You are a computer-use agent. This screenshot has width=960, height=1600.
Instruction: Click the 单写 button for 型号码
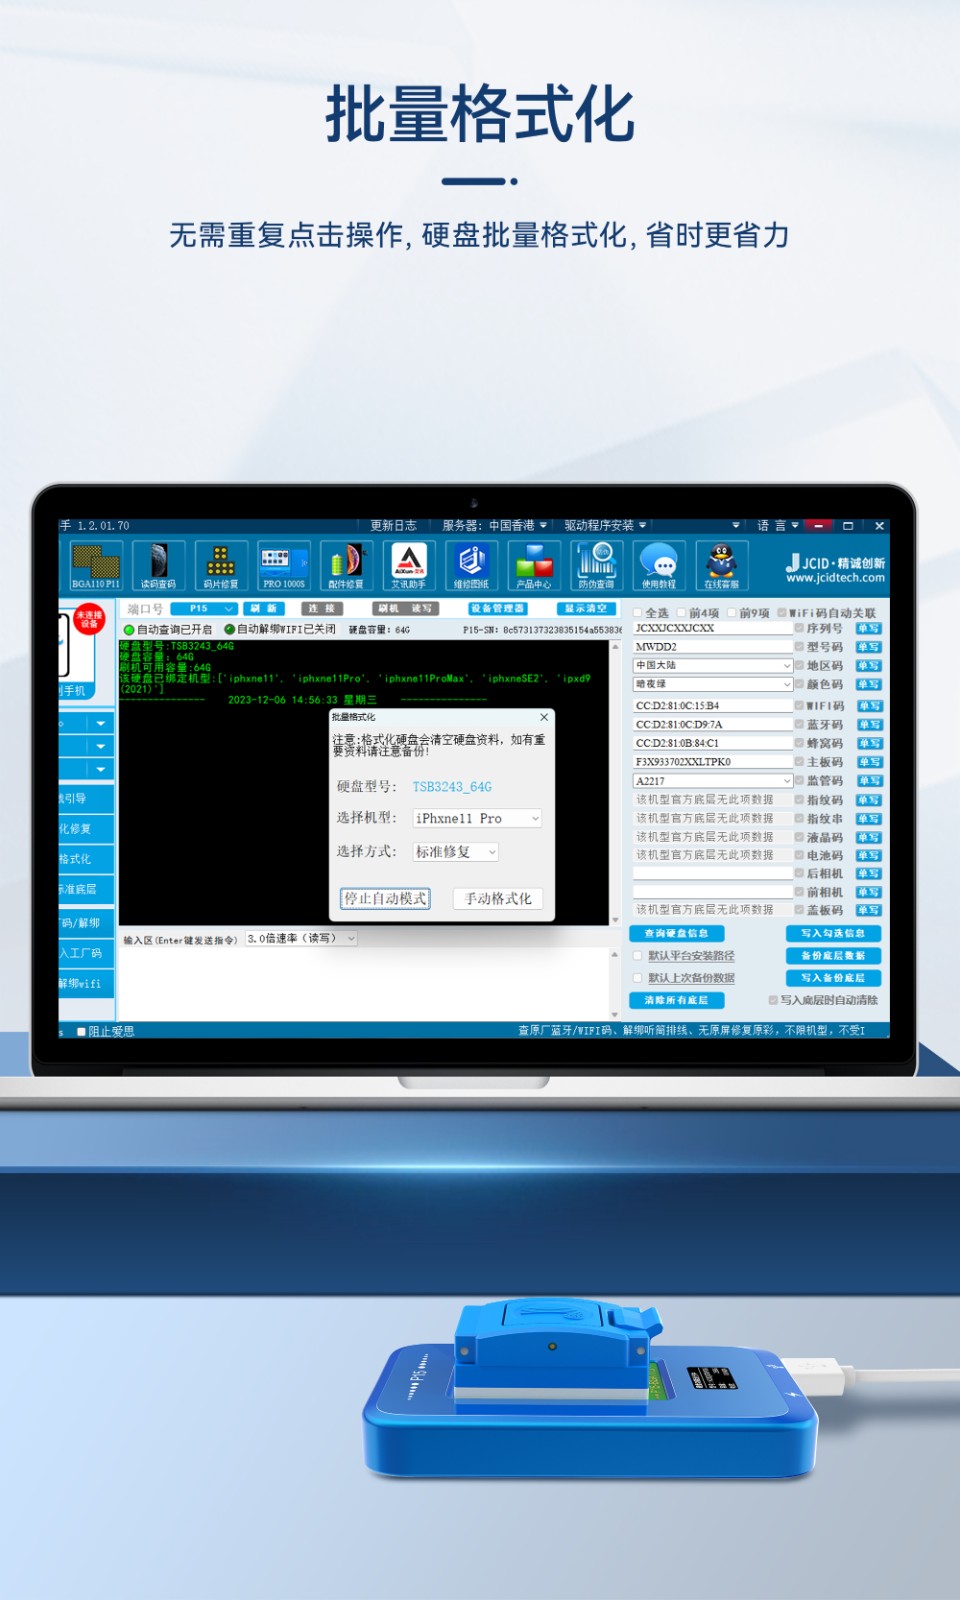point(869,647)
